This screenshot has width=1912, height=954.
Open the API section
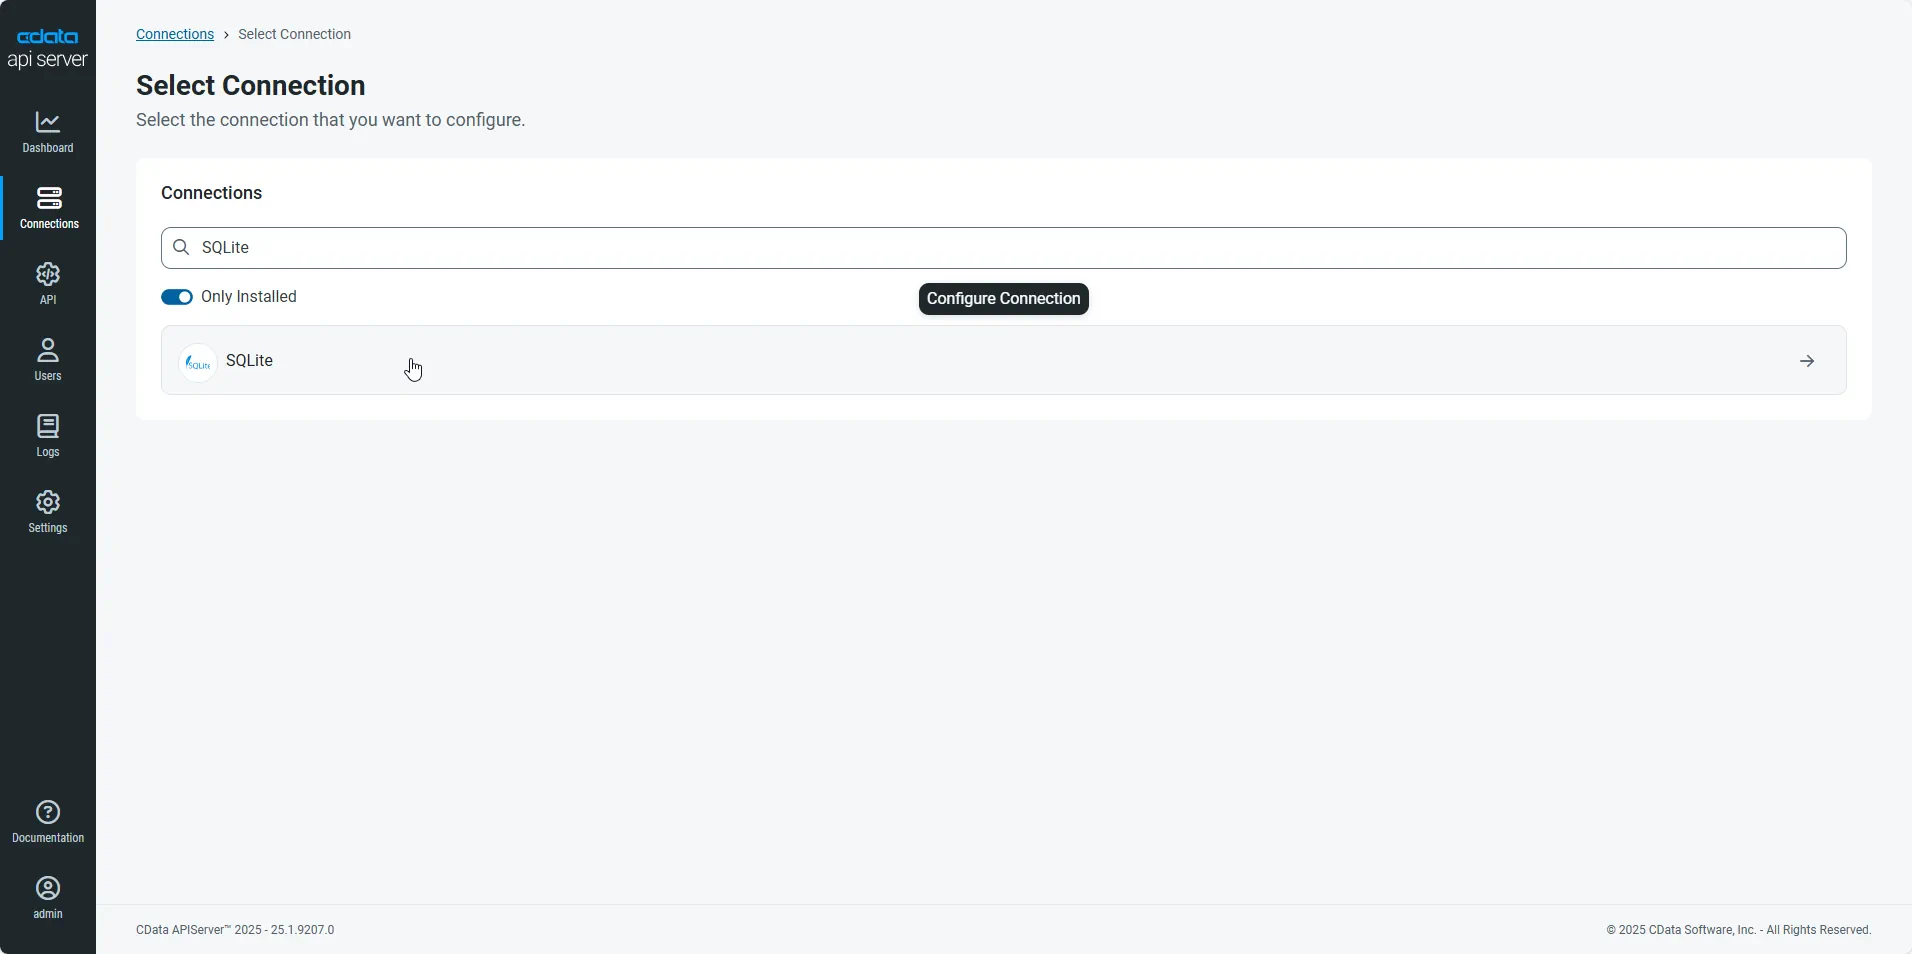[x=47, y=283]
